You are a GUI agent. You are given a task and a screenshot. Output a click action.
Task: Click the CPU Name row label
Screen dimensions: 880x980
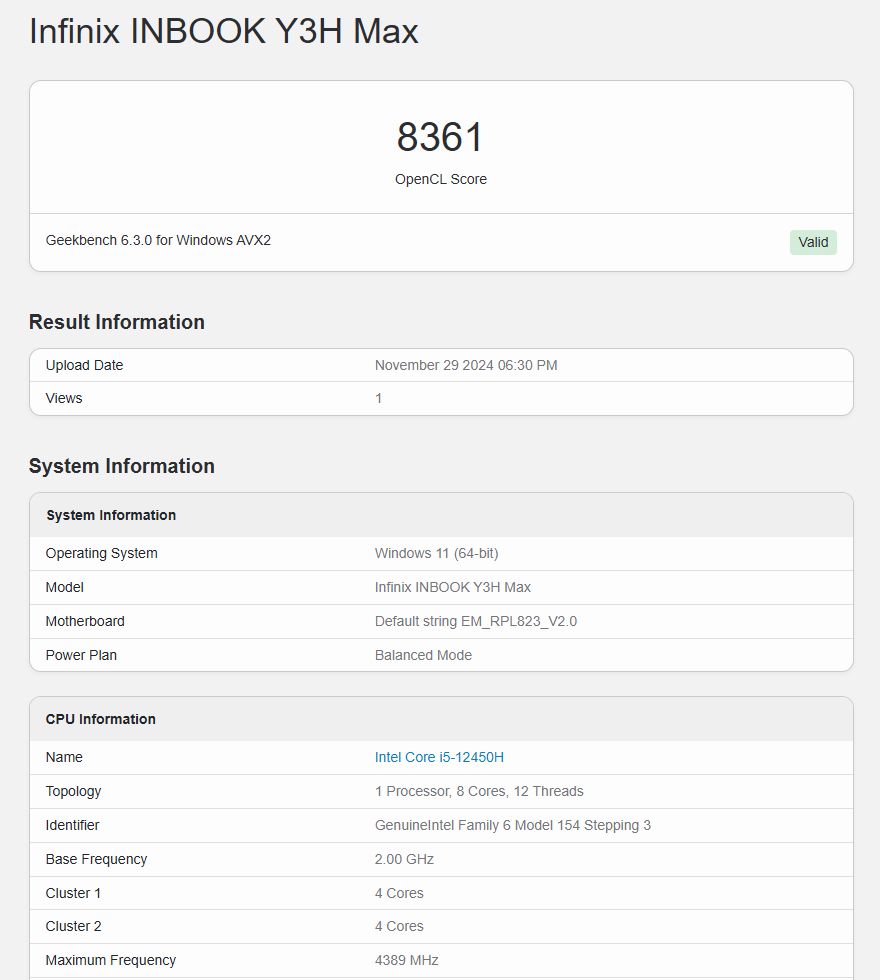[64, 757]
